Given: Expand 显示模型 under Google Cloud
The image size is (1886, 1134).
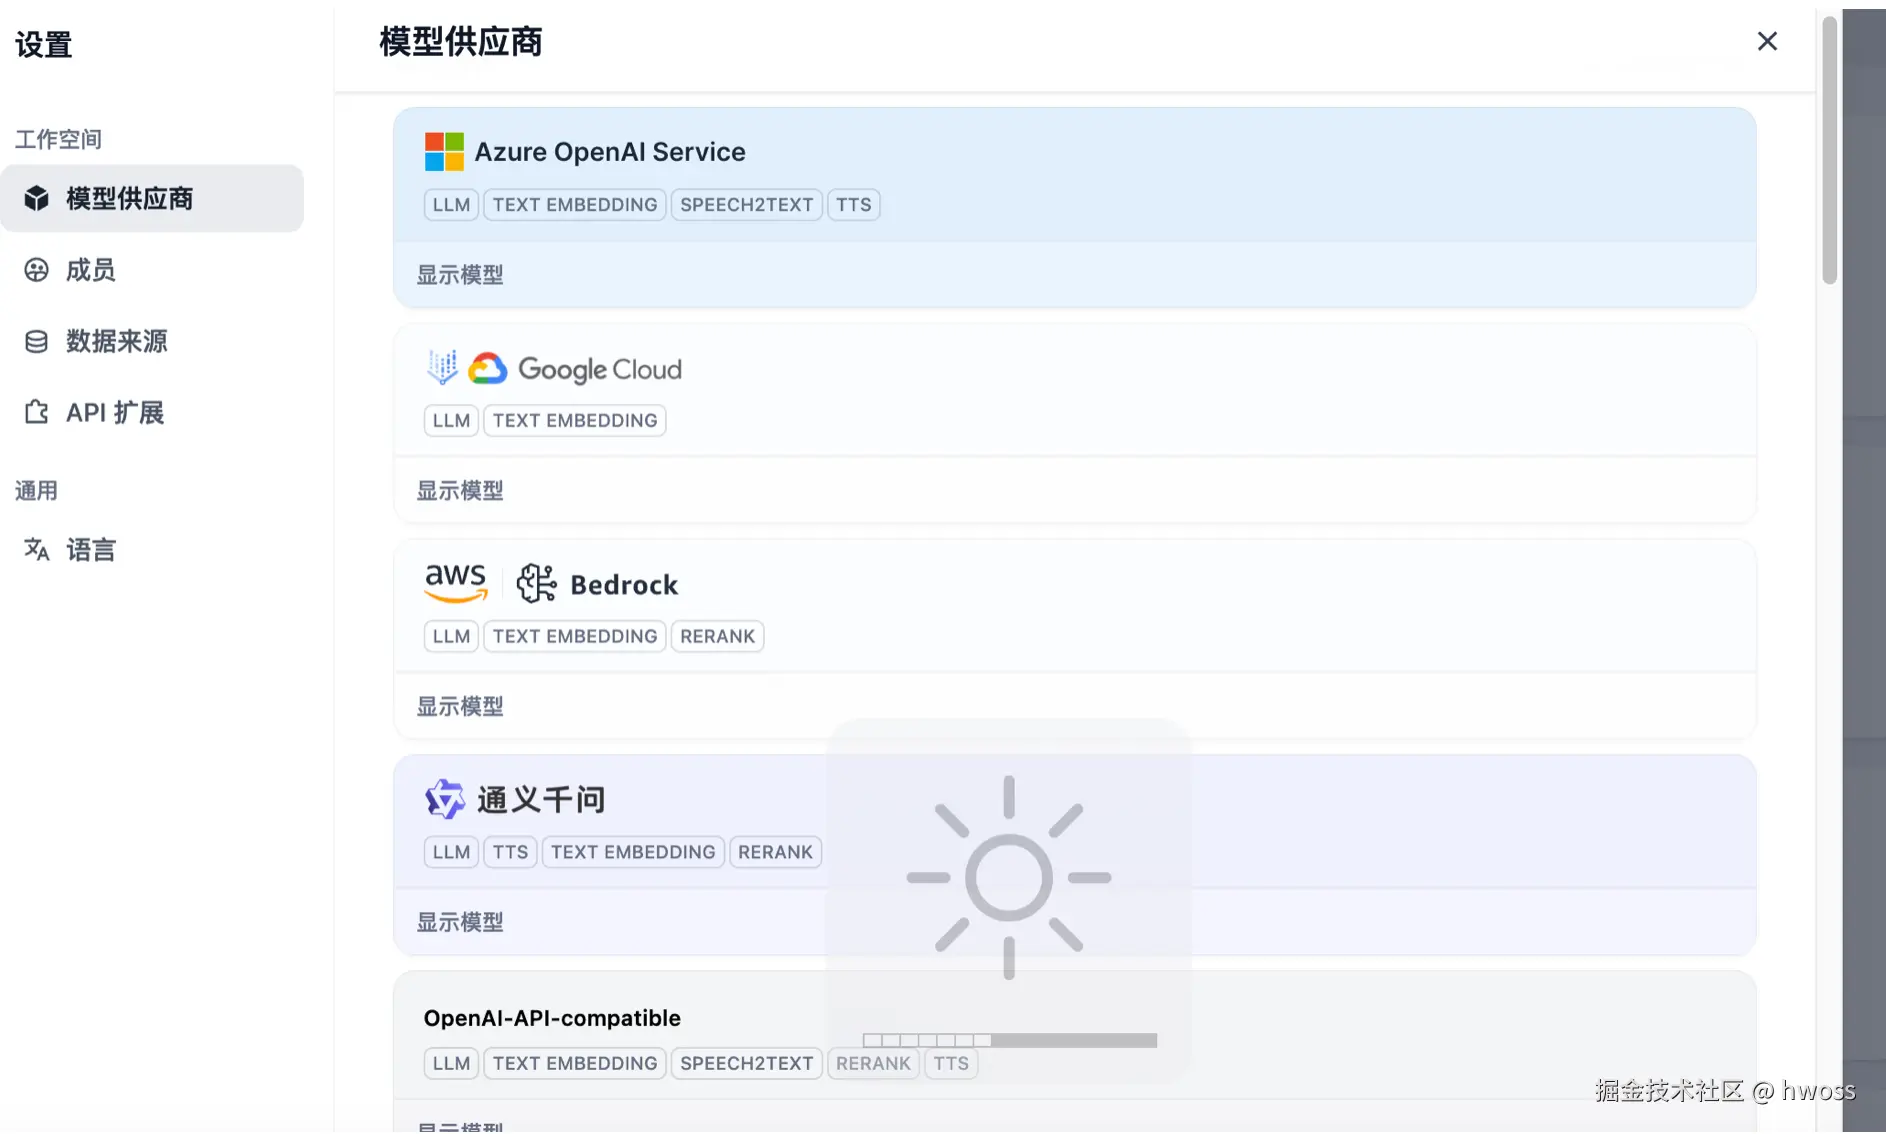Looking at the screenshot, I should click(x=460, y=491).
